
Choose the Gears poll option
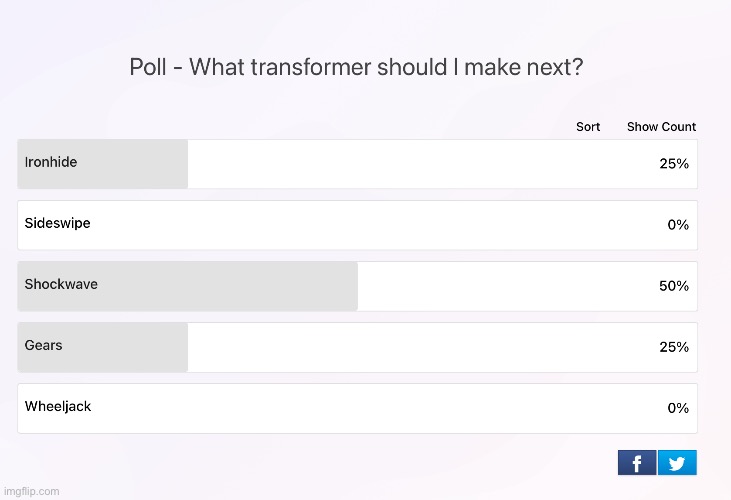click(x=358, y=347)
